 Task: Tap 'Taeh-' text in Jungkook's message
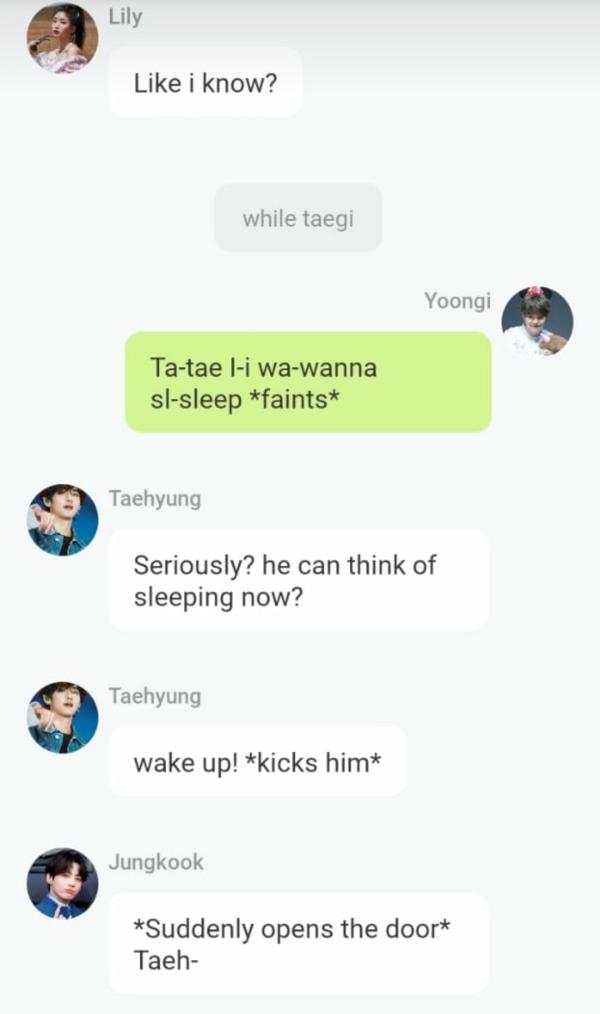click(x=166, y=960)
